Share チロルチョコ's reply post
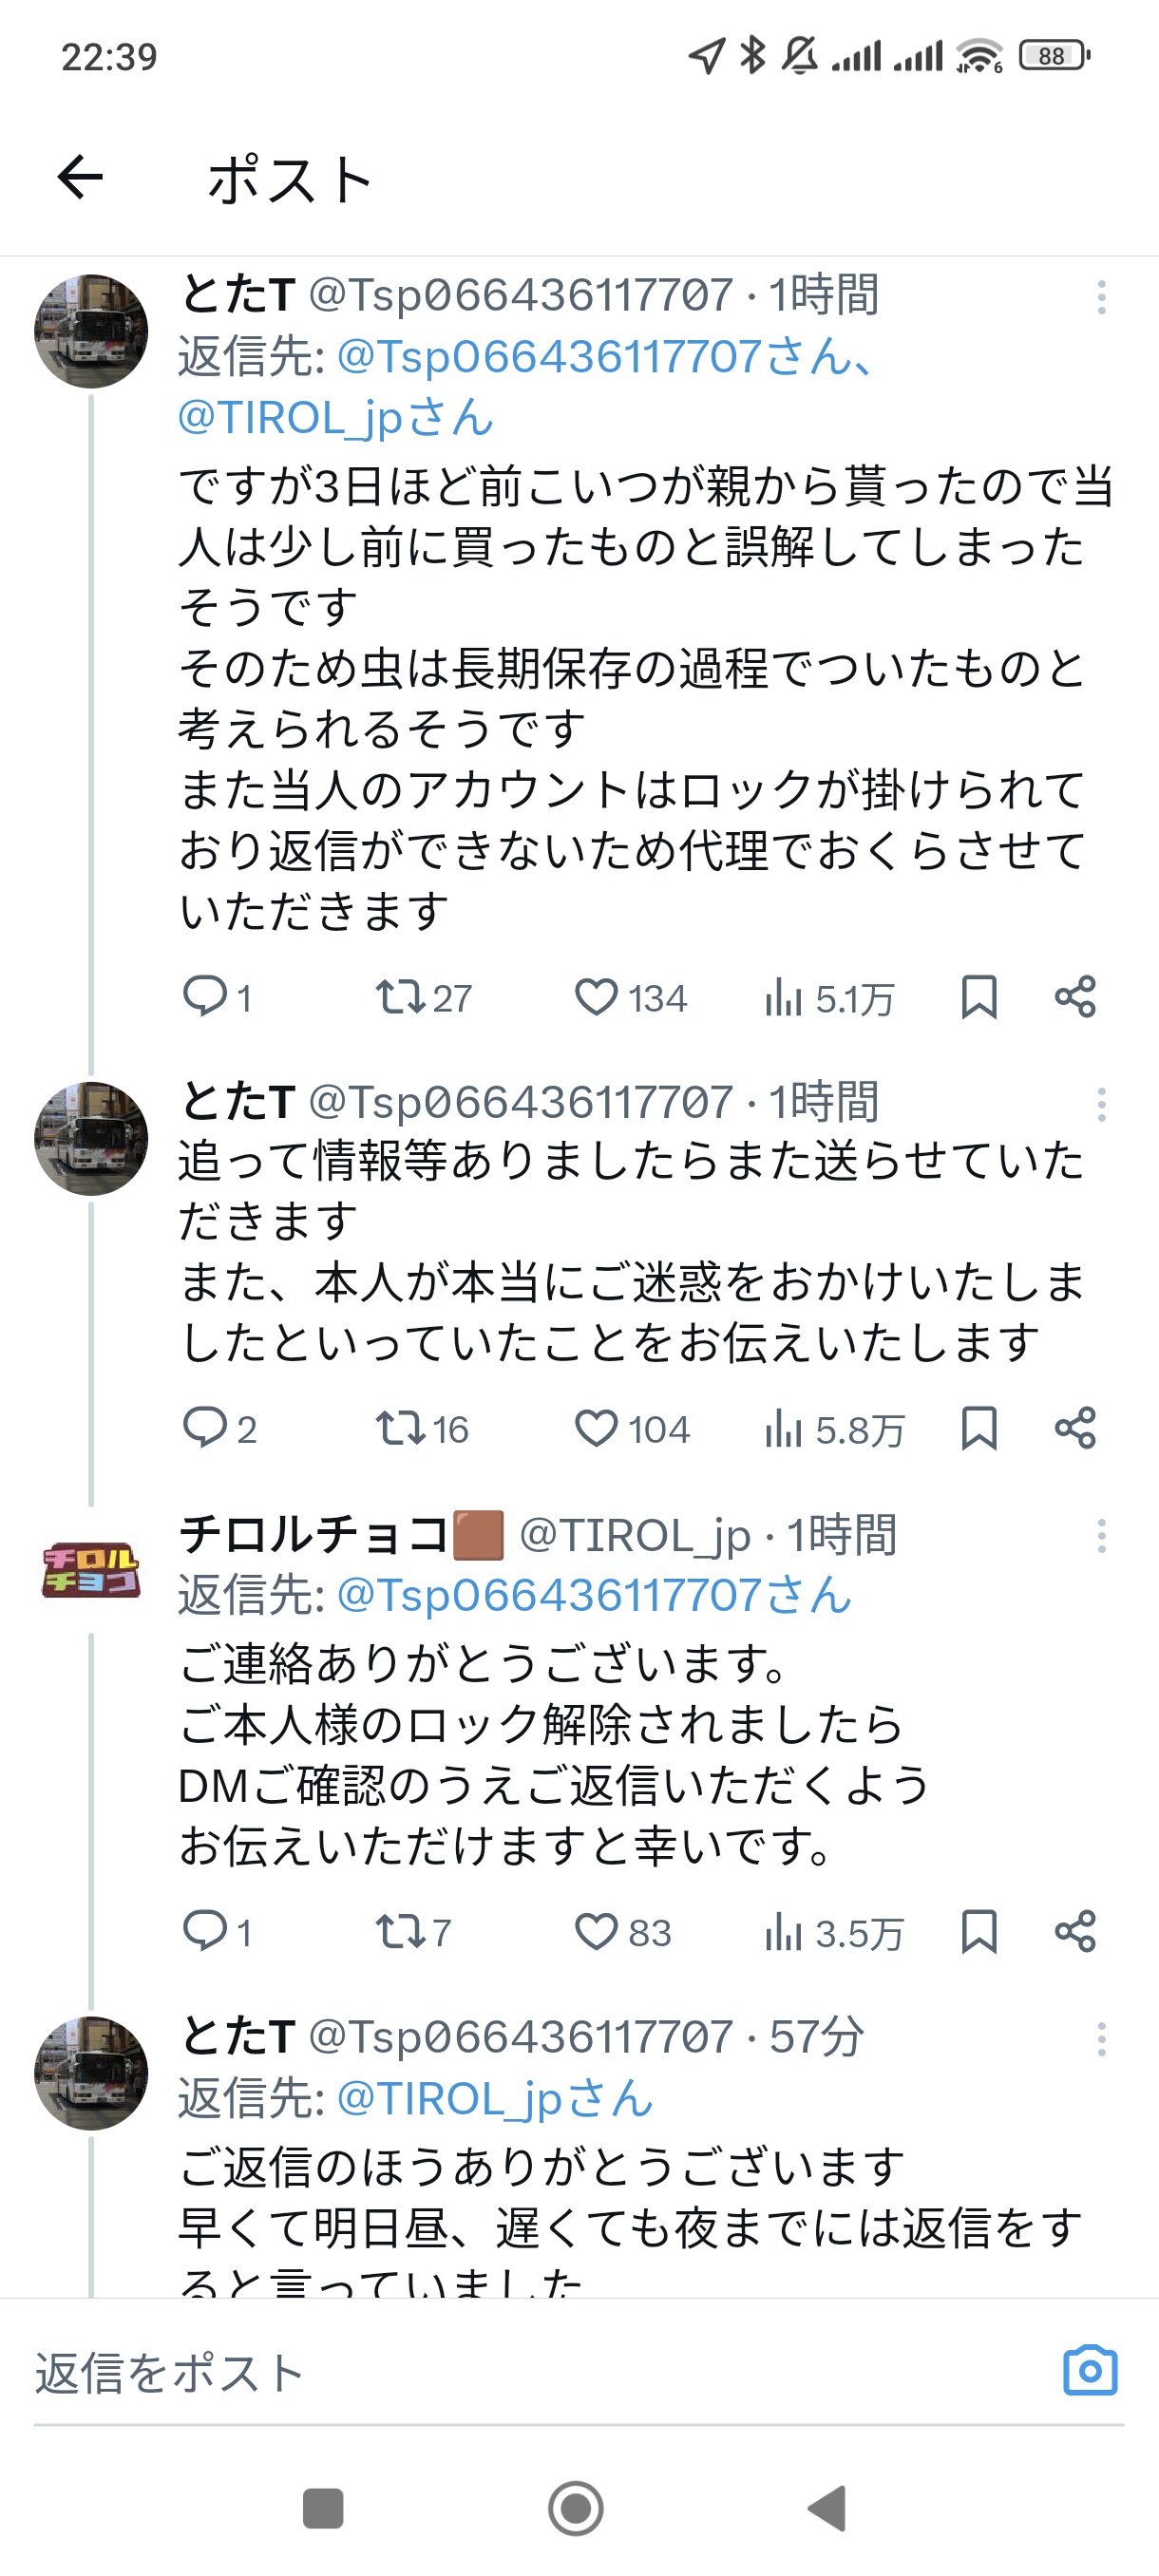The width and height of the screenshot is (1159, 2576). coord(1075,1931)
